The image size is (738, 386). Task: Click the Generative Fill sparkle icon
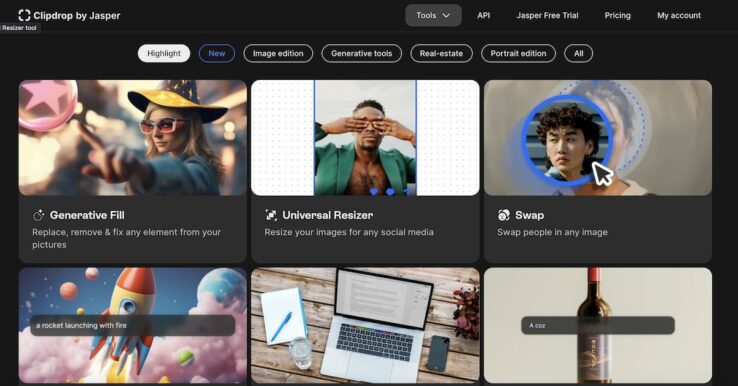tap(38, 215)
